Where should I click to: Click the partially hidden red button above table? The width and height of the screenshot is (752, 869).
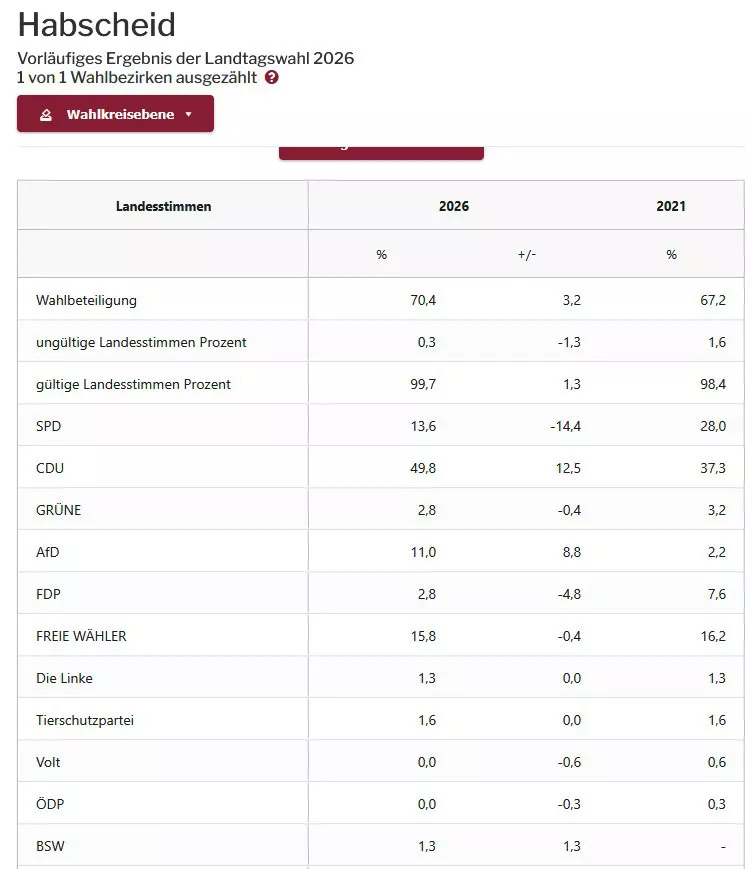coord(380,152)
